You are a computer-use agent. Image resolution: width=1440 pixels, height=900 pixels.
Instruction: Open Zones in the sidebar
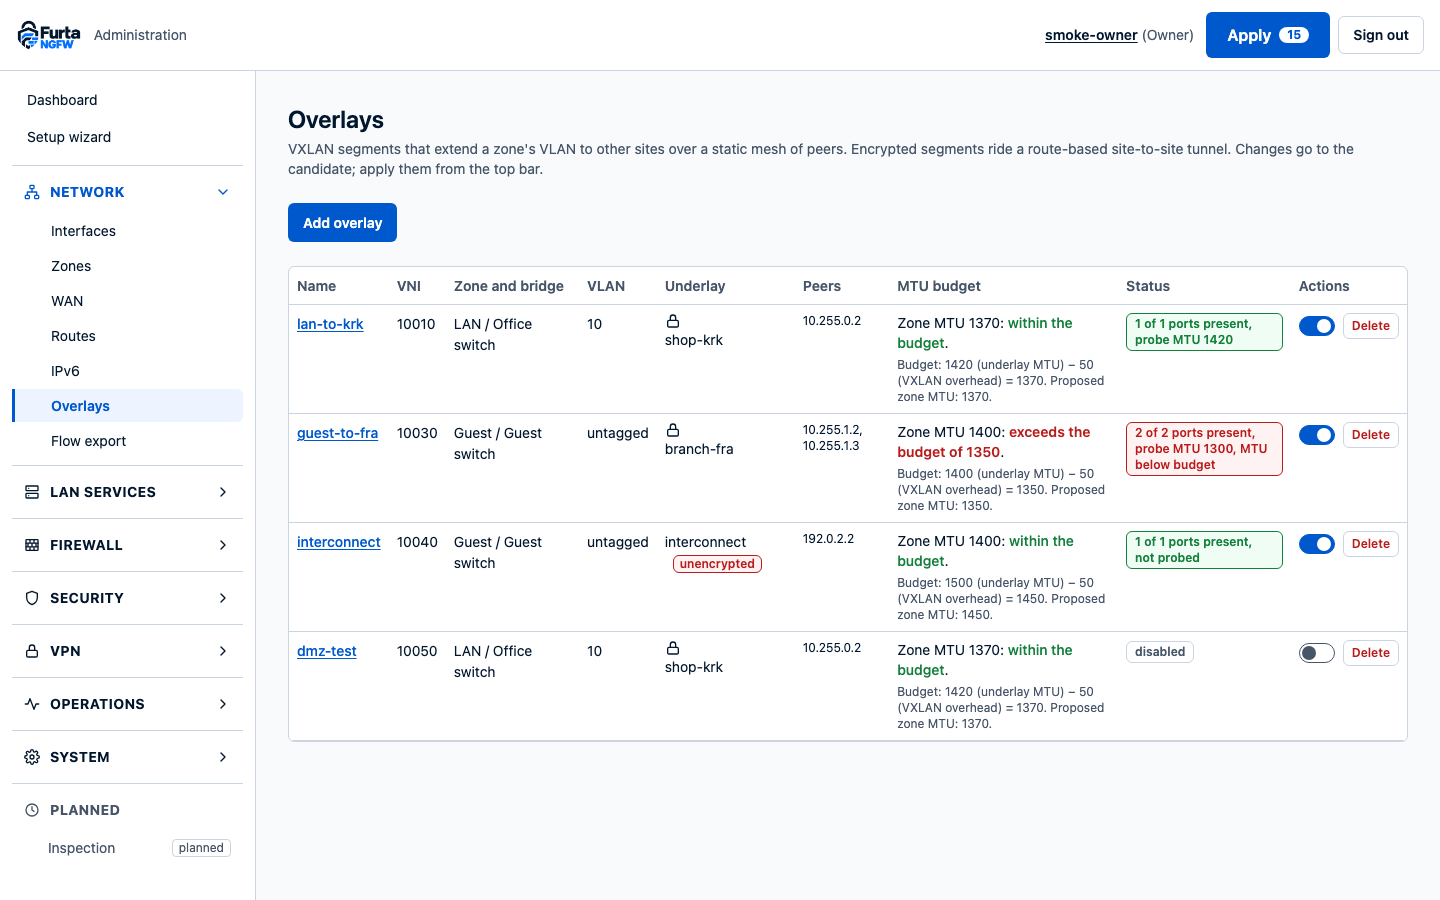127,266
